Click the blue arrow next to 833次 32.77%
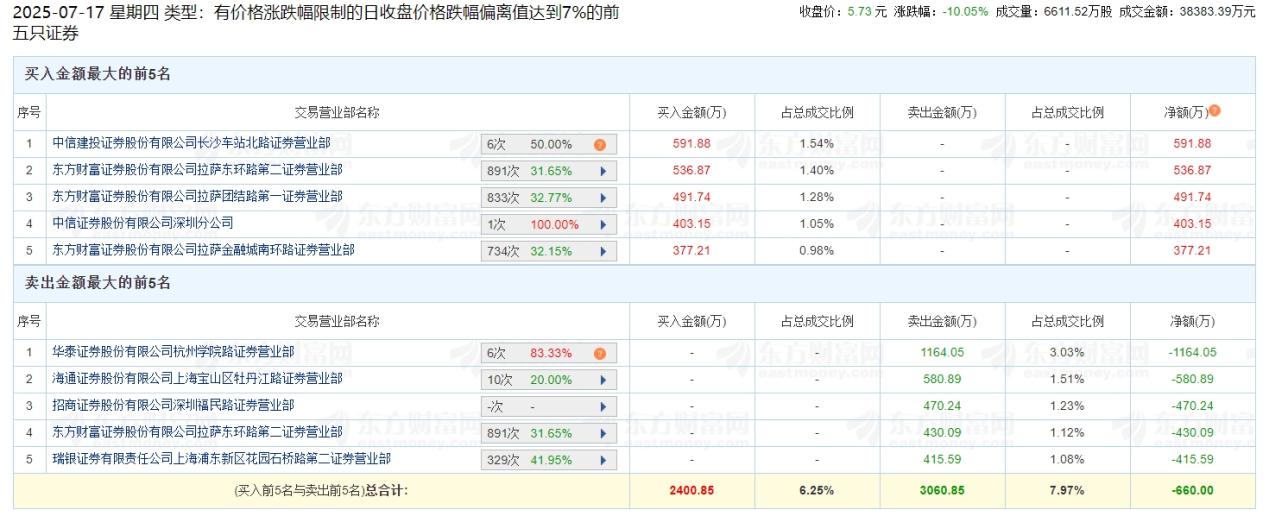Viewport: 1269px width, 516px height. pyautogui.click(x=603, y=198)
